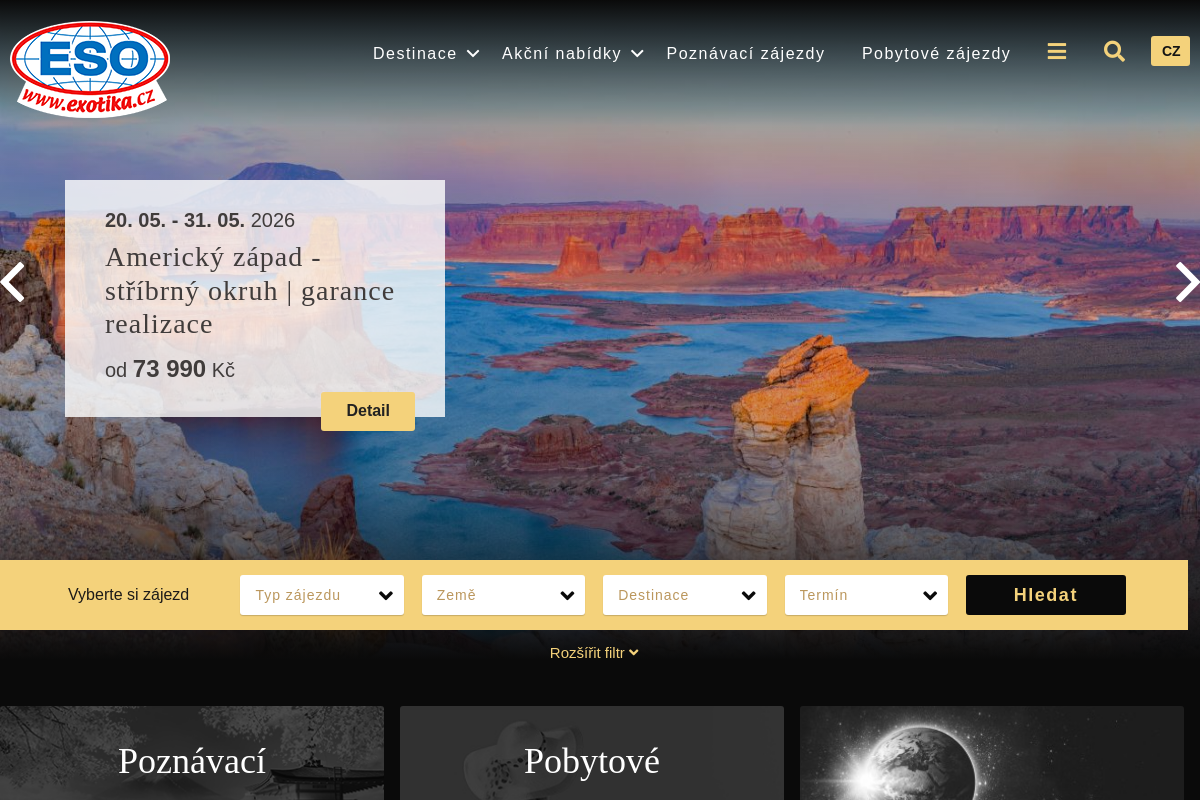1200x800 pixels.
Task: Open the Pobytové zájezdy menu item
Action: [936, 53]
